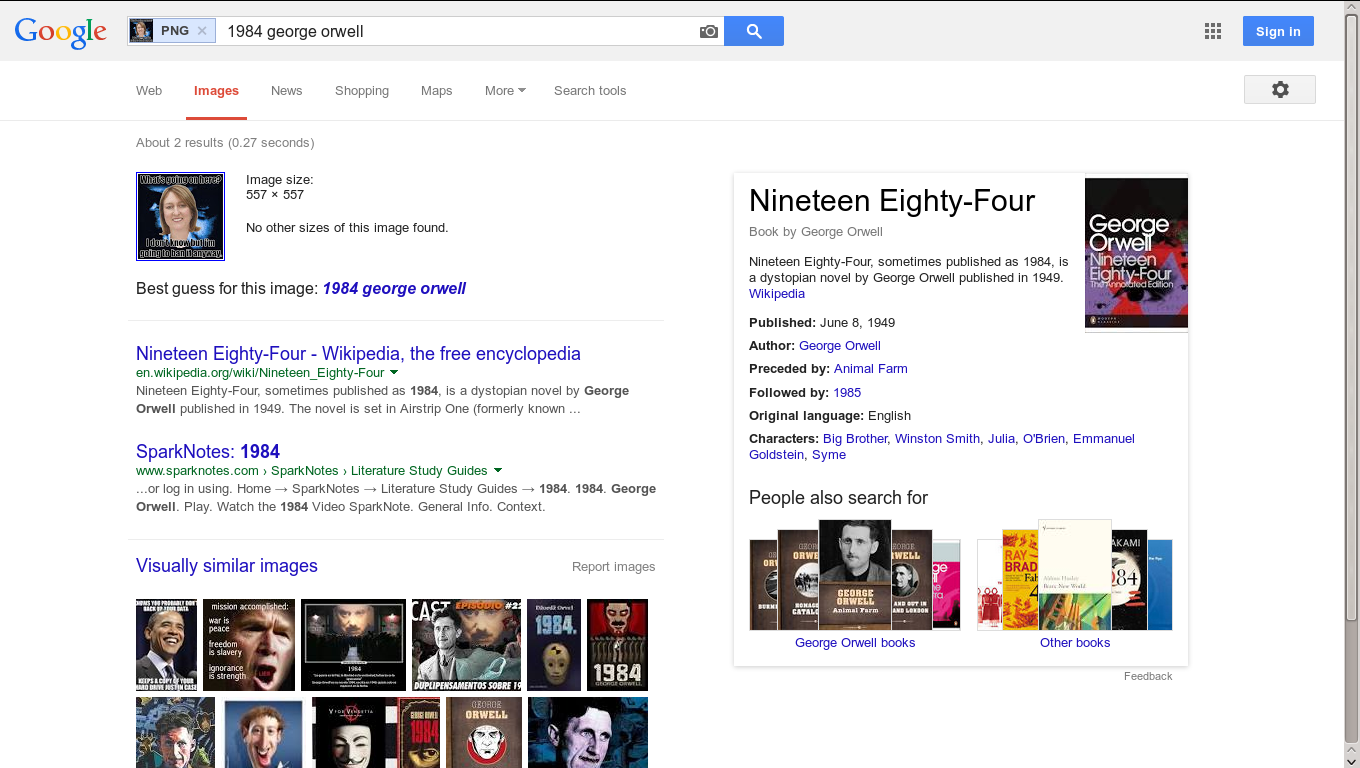
Task: Go to the Maps tab
Action: (436, 90)
